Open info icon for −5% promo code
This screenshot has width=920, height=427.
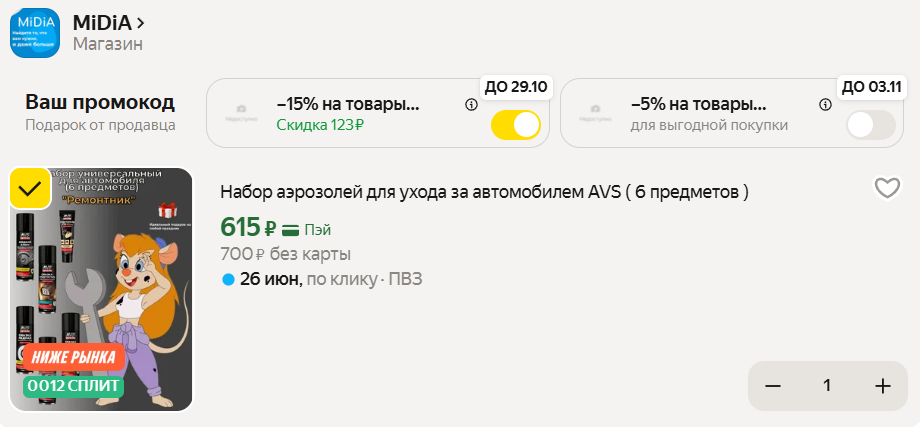point(826,106)
